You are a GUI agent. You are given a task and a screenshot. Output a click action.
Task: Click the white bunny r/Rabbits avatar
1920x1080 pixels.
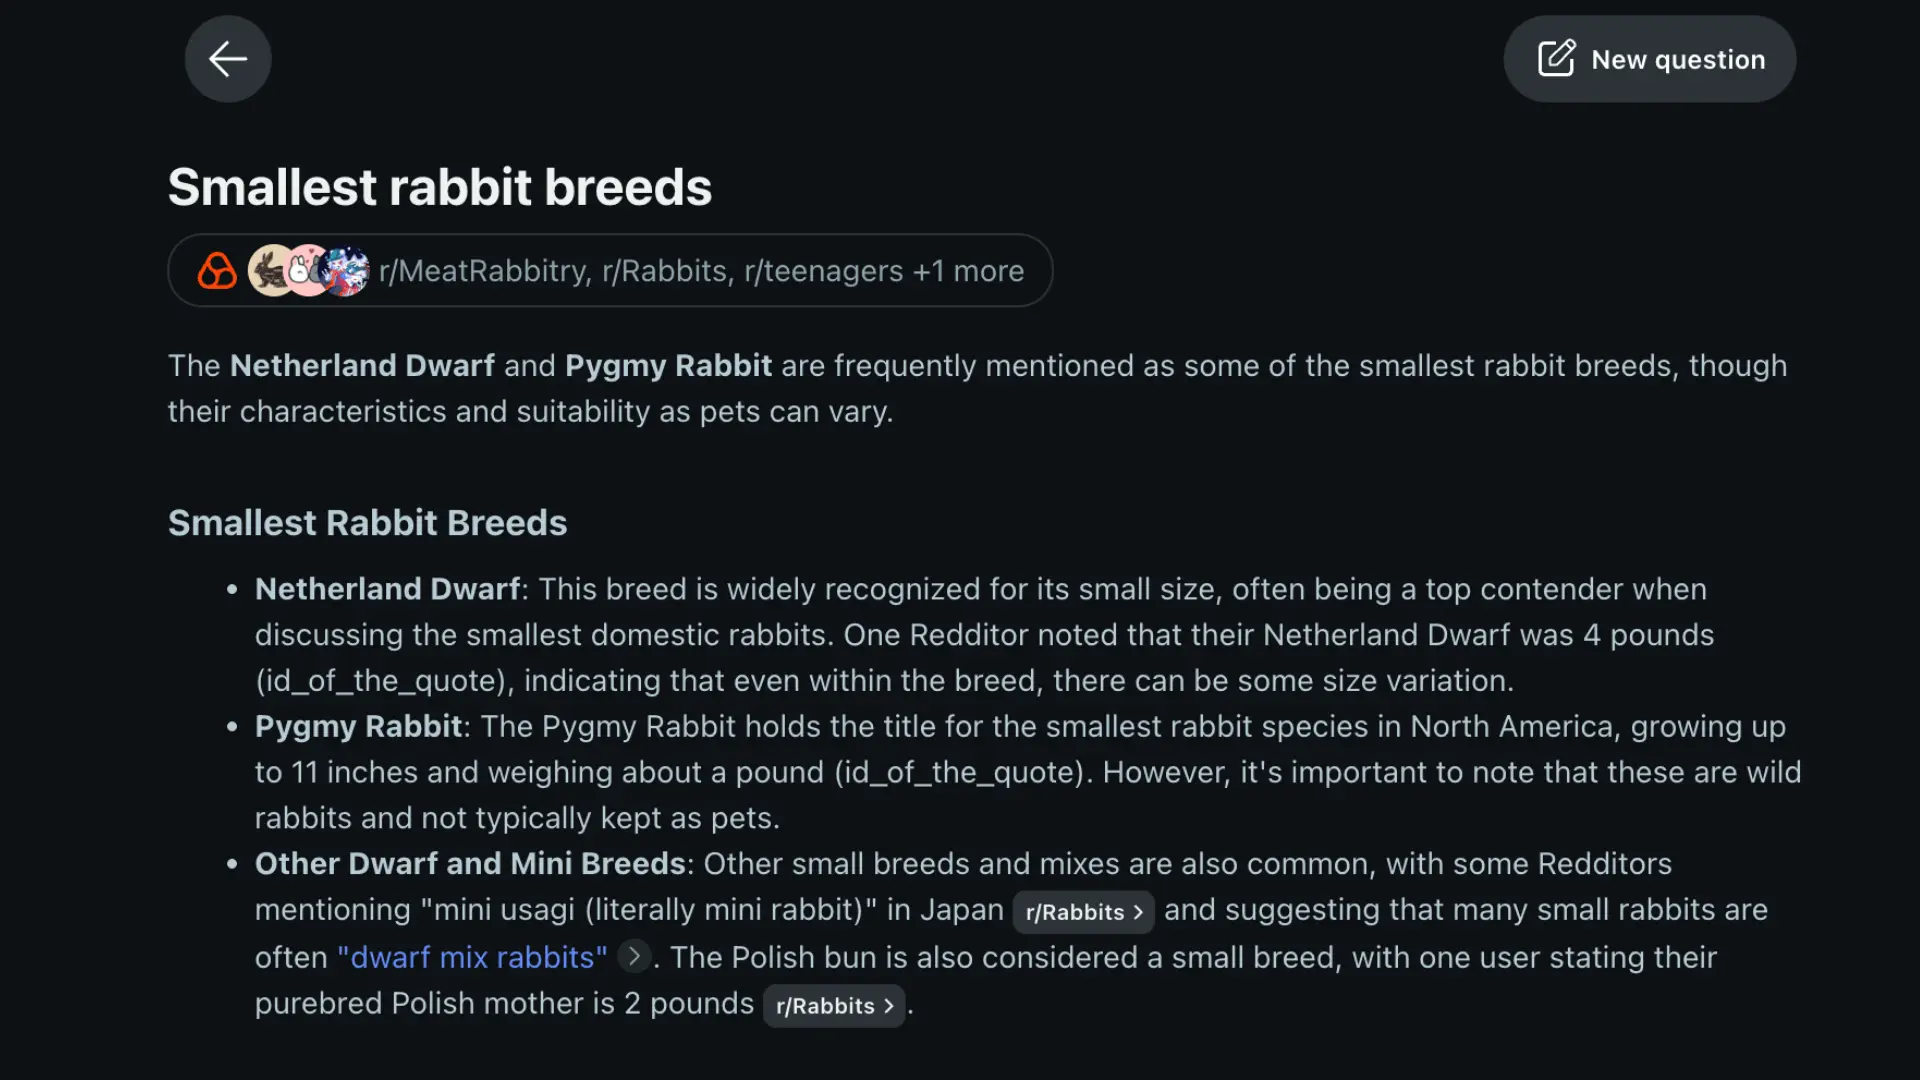pos(303,270)
